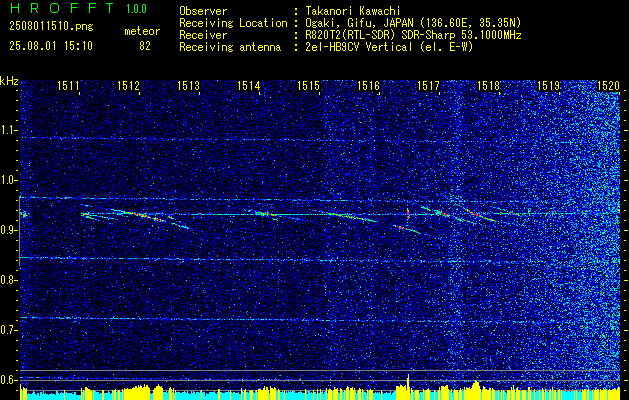Click the Observer label
Image resolution: width=629 pixels, height=400 pixels.
coord(203,11)
